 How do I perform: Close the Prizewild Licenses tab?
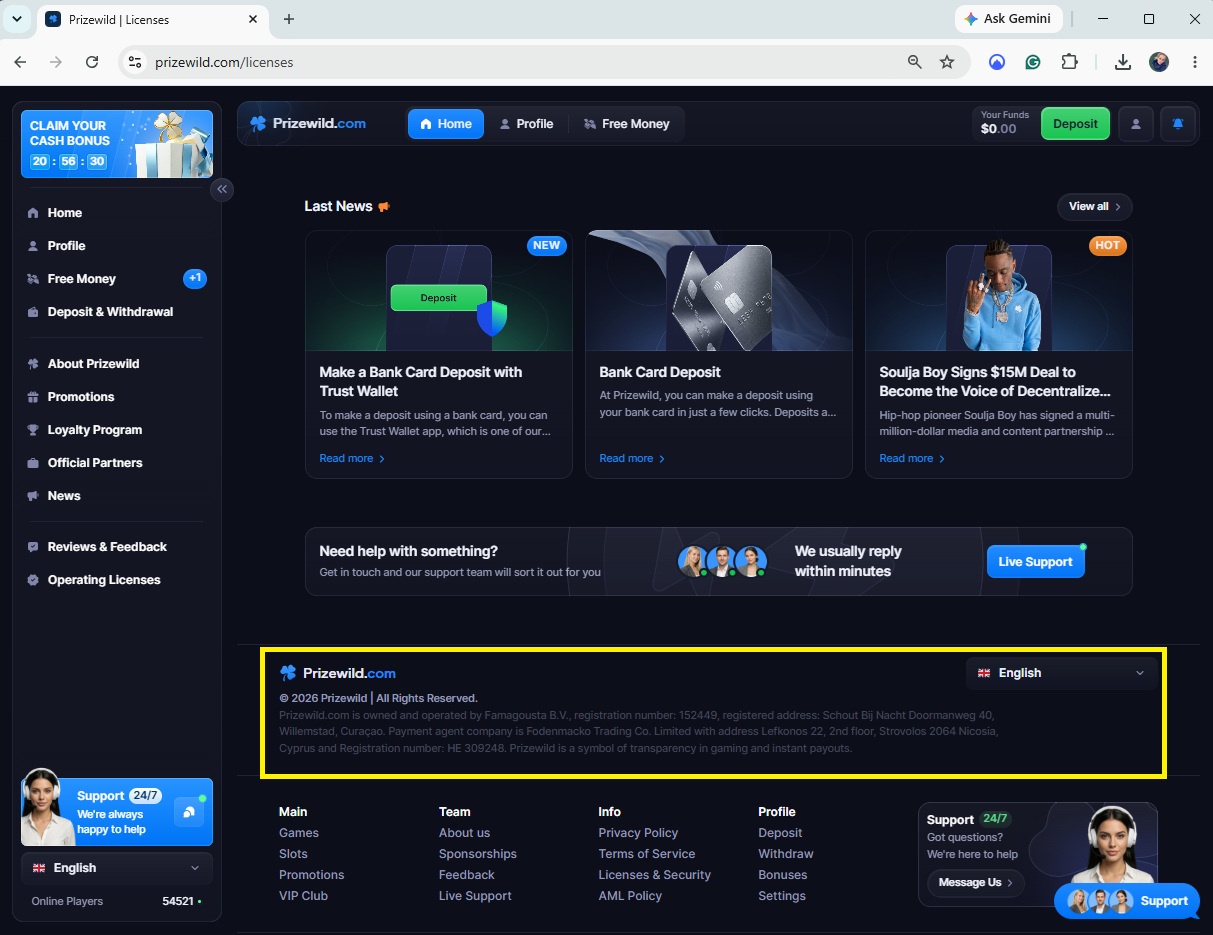tap(253, 19)
